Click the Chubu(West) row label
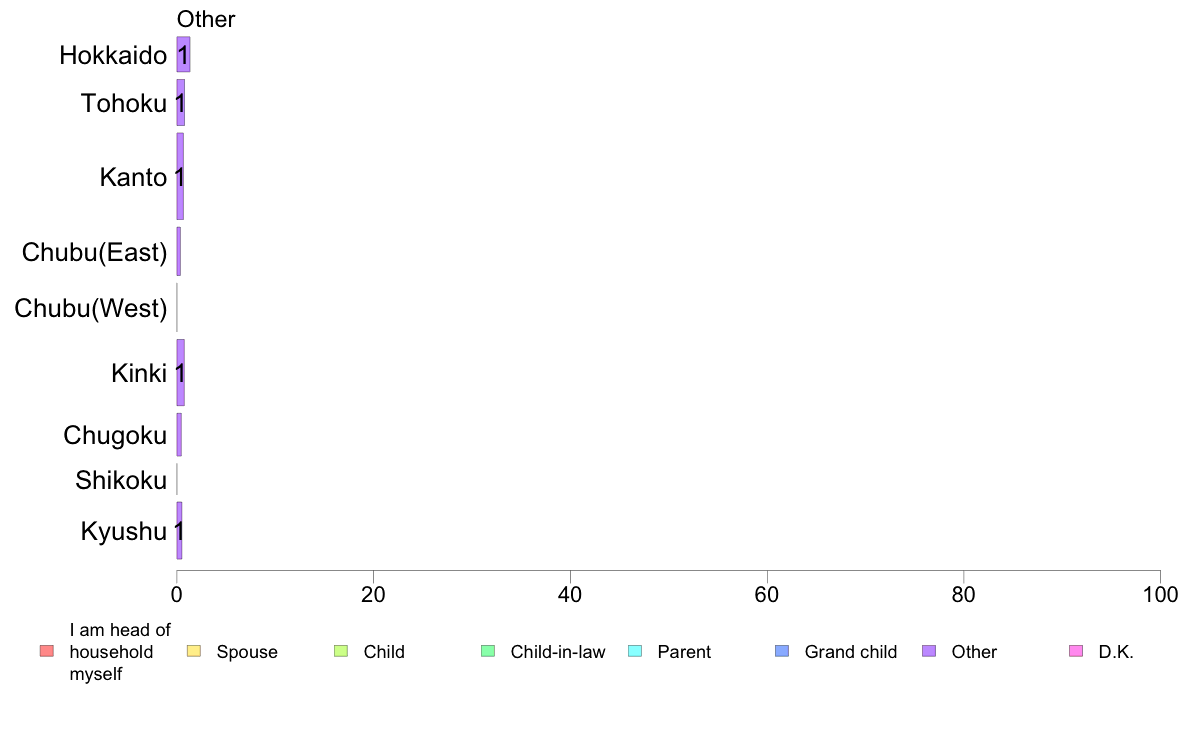This screenshot has width=1188, height=736. 91,309
